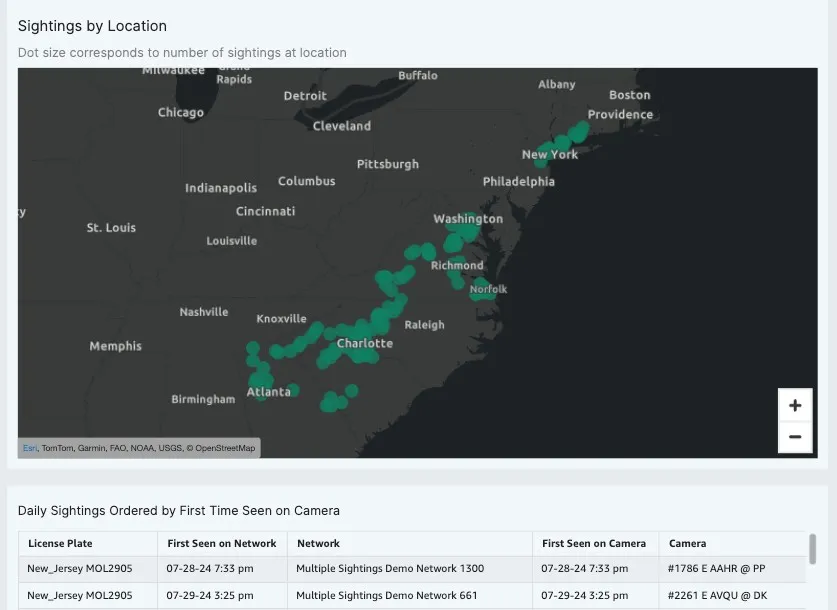Click the Pittsburgh label on map
The width and height of the screenshot is (837, 610).
click(x=388, y=164)
